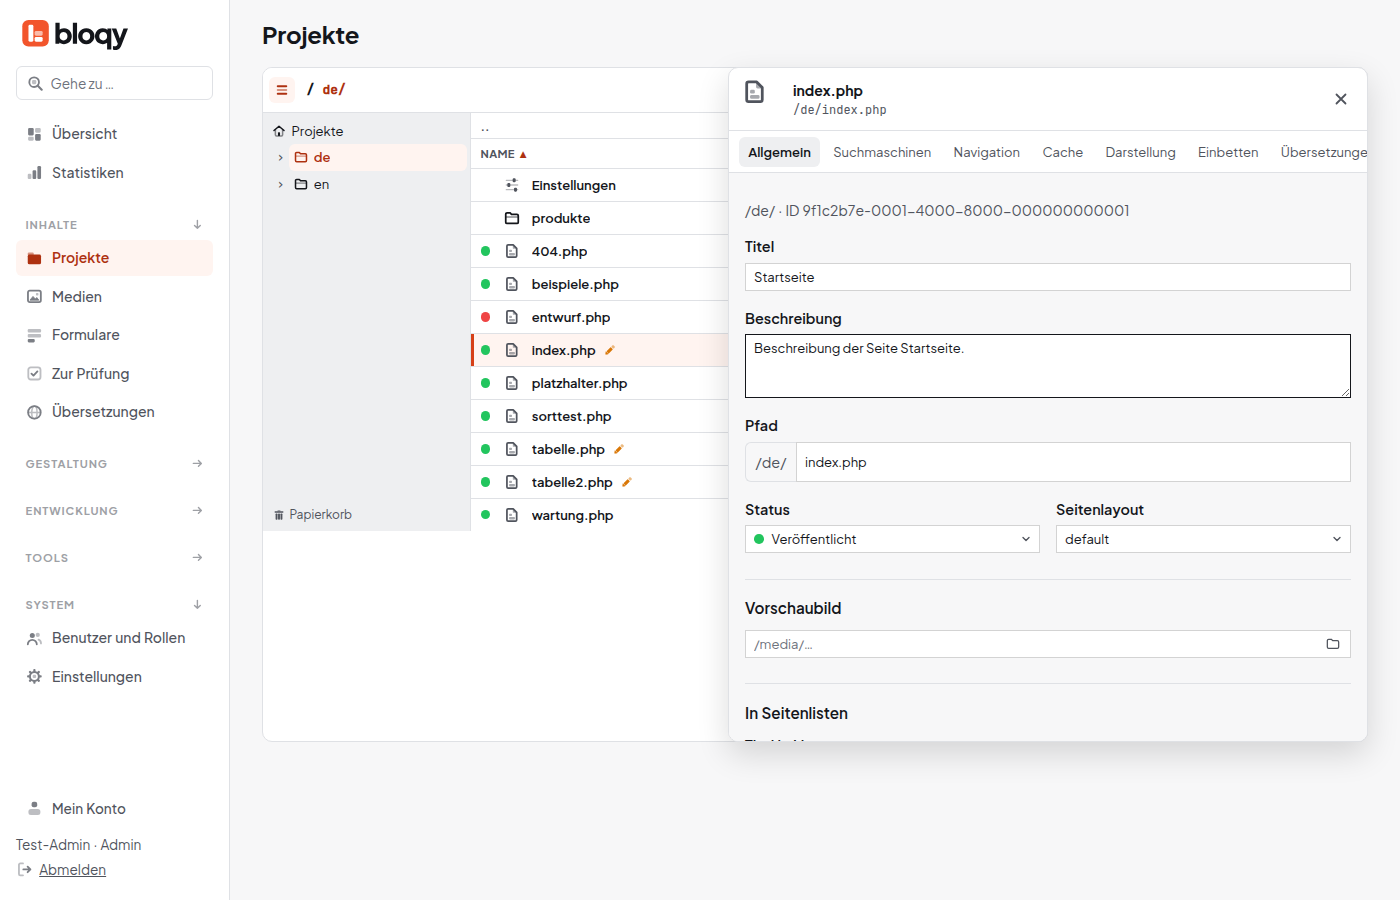The height and width of the screenshot is (900, 1400).
Task: Click the red status dot of entwurf.php
Action: (486, 317)
